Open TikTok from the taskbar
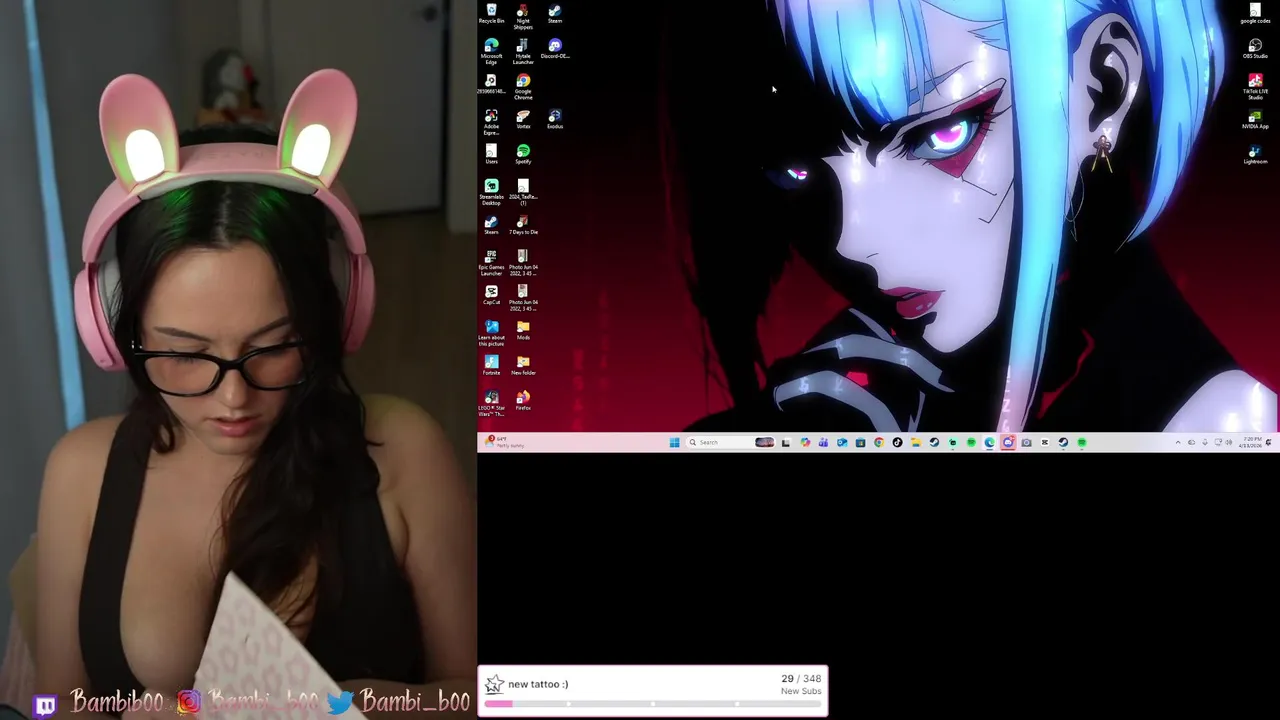 897,442
